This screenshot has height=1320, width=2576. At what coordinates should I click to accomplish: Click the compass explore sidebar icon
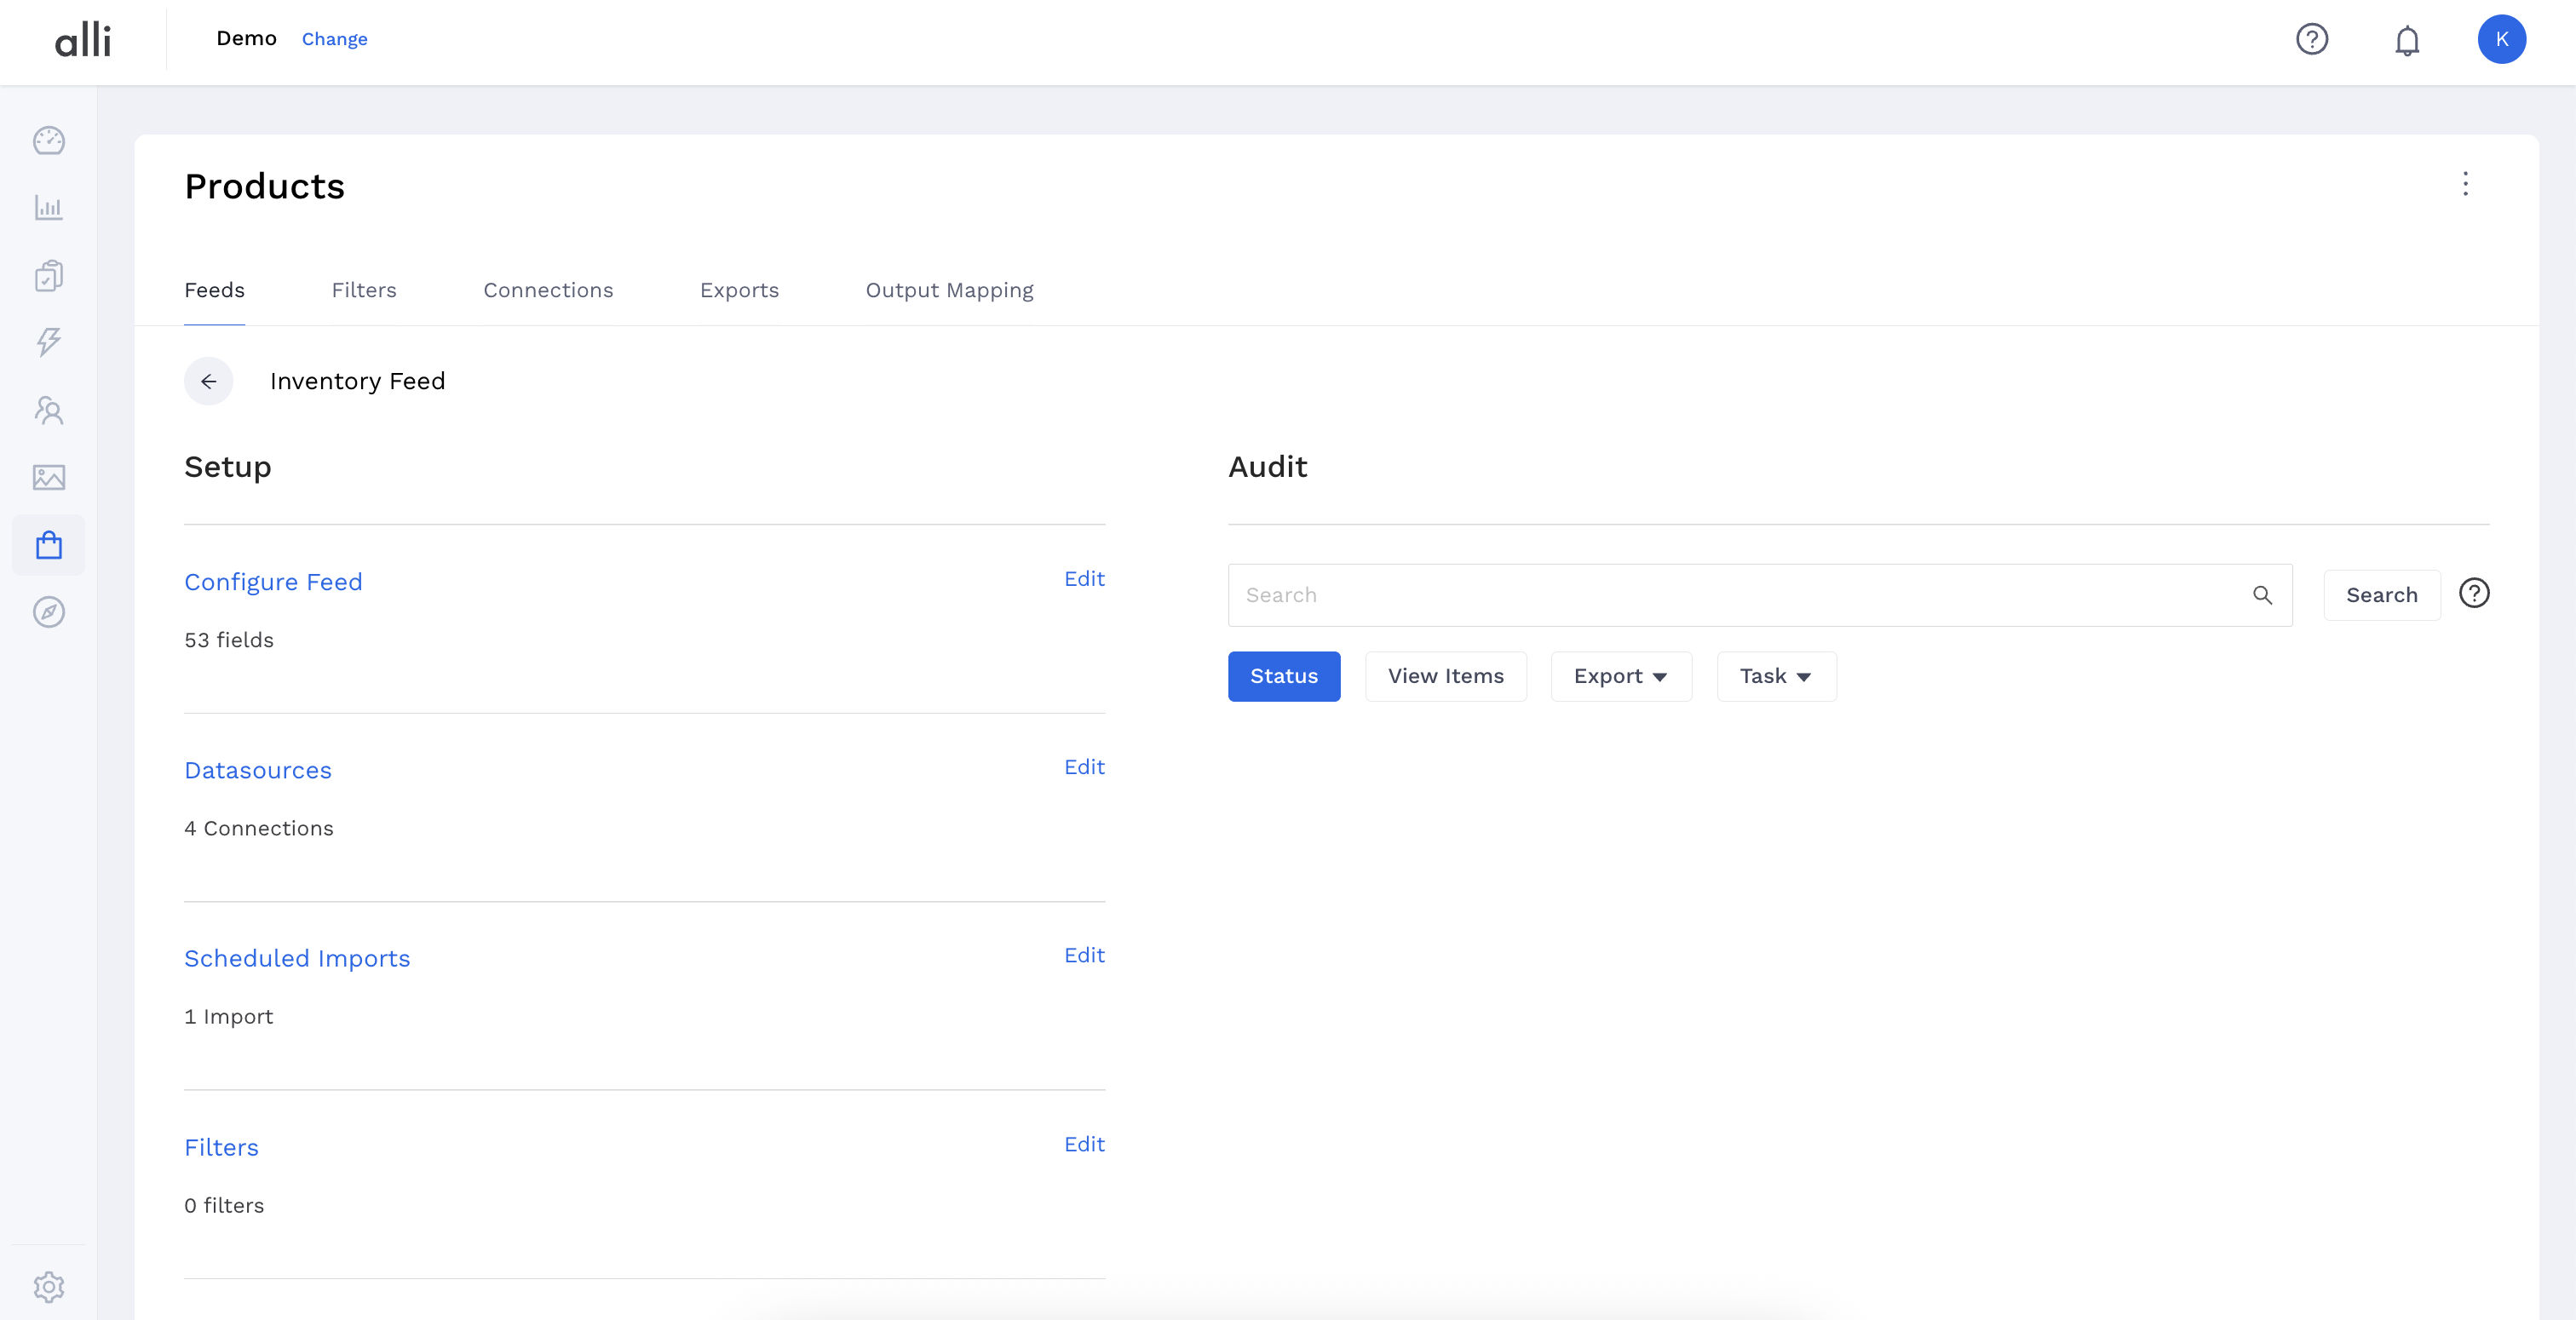(48, 612)
